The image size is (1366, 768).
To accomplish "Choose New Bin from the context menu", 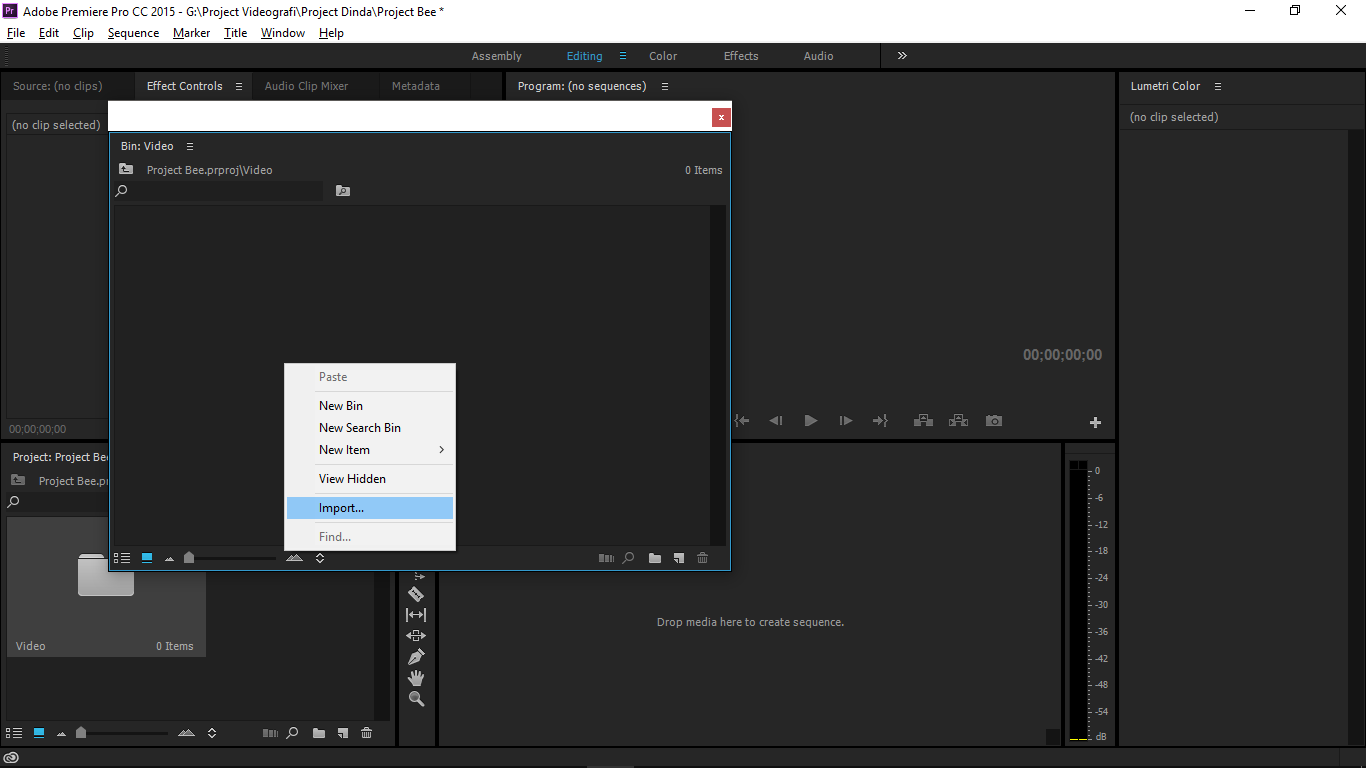I will tap(370, 405).
